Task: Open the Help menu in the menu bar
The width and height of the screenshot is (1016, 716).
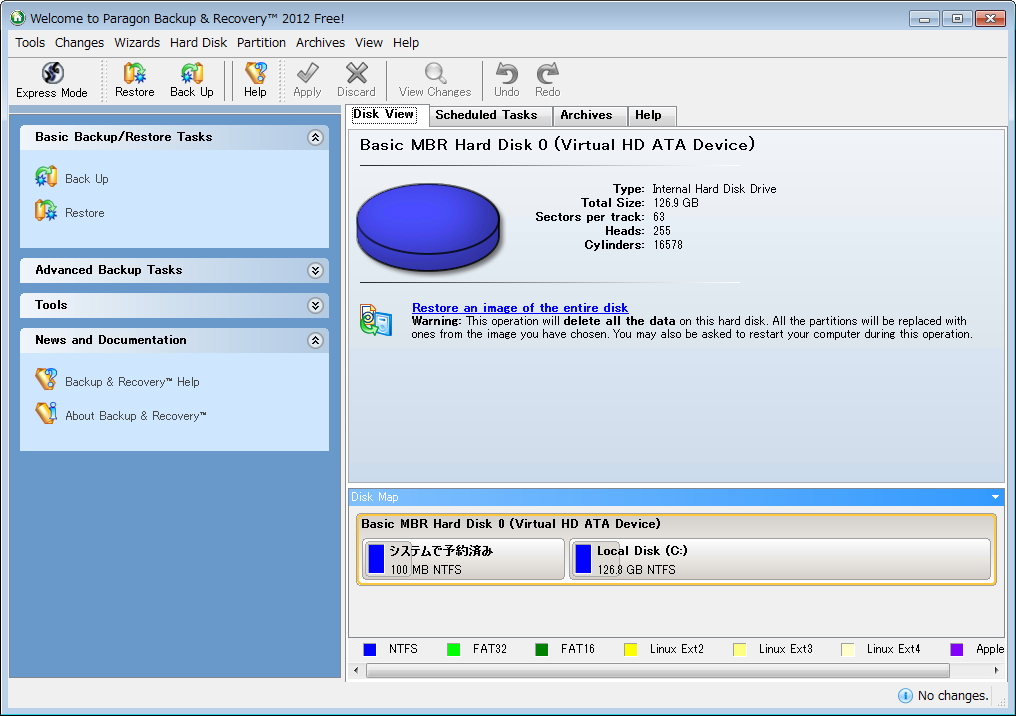Action: [x=406, y=43]
